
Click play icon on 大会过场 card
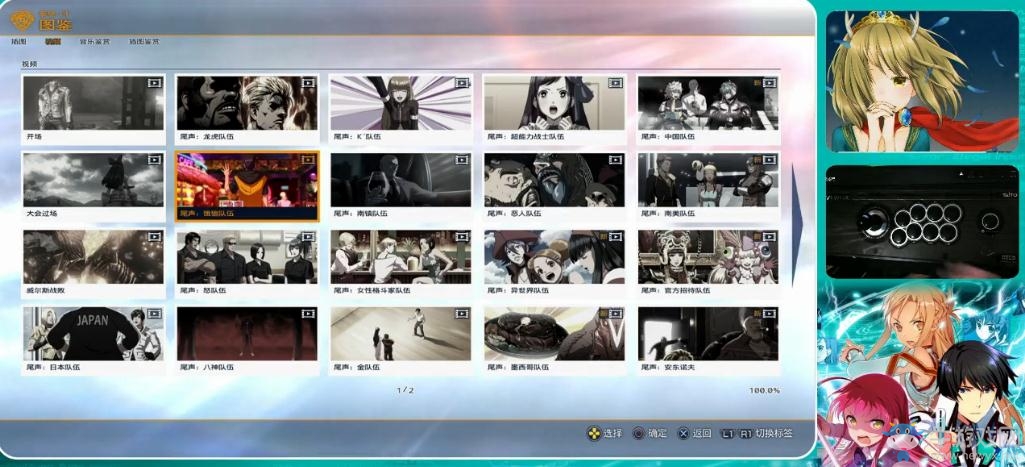154,160
